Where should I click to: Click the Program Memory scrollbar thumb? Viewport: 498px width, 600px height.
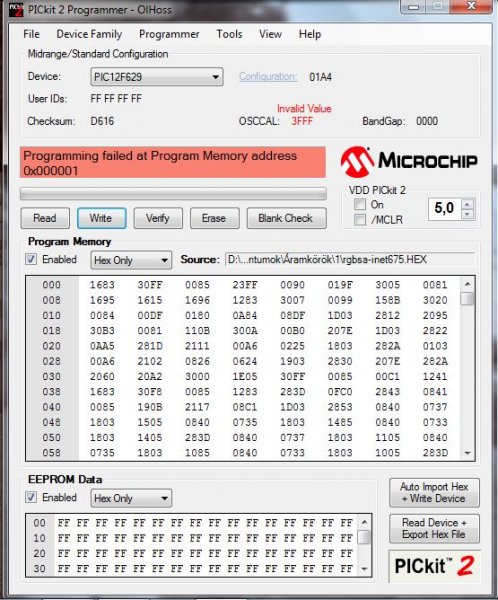click(467, 298)
